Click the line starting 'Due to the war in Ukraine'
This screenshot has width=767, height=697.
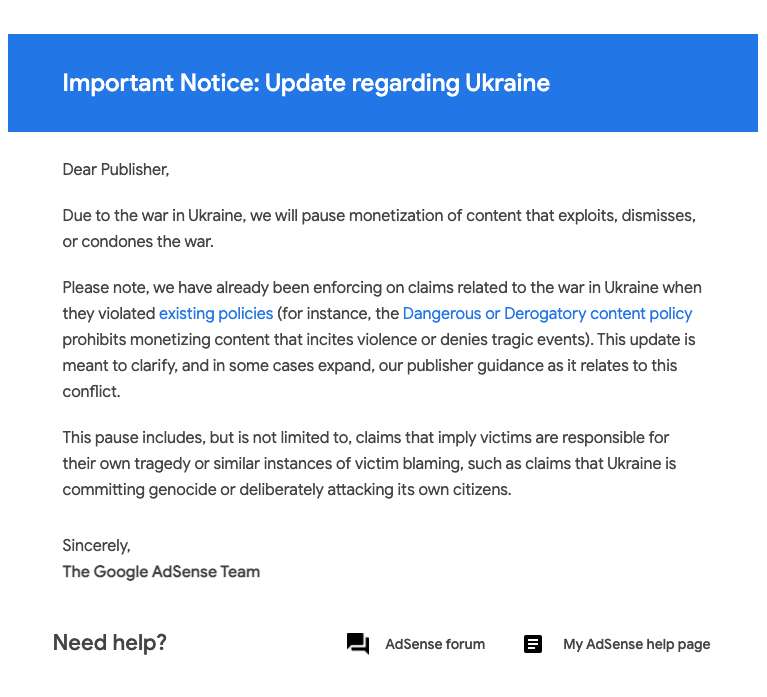[x=379, y=216]
